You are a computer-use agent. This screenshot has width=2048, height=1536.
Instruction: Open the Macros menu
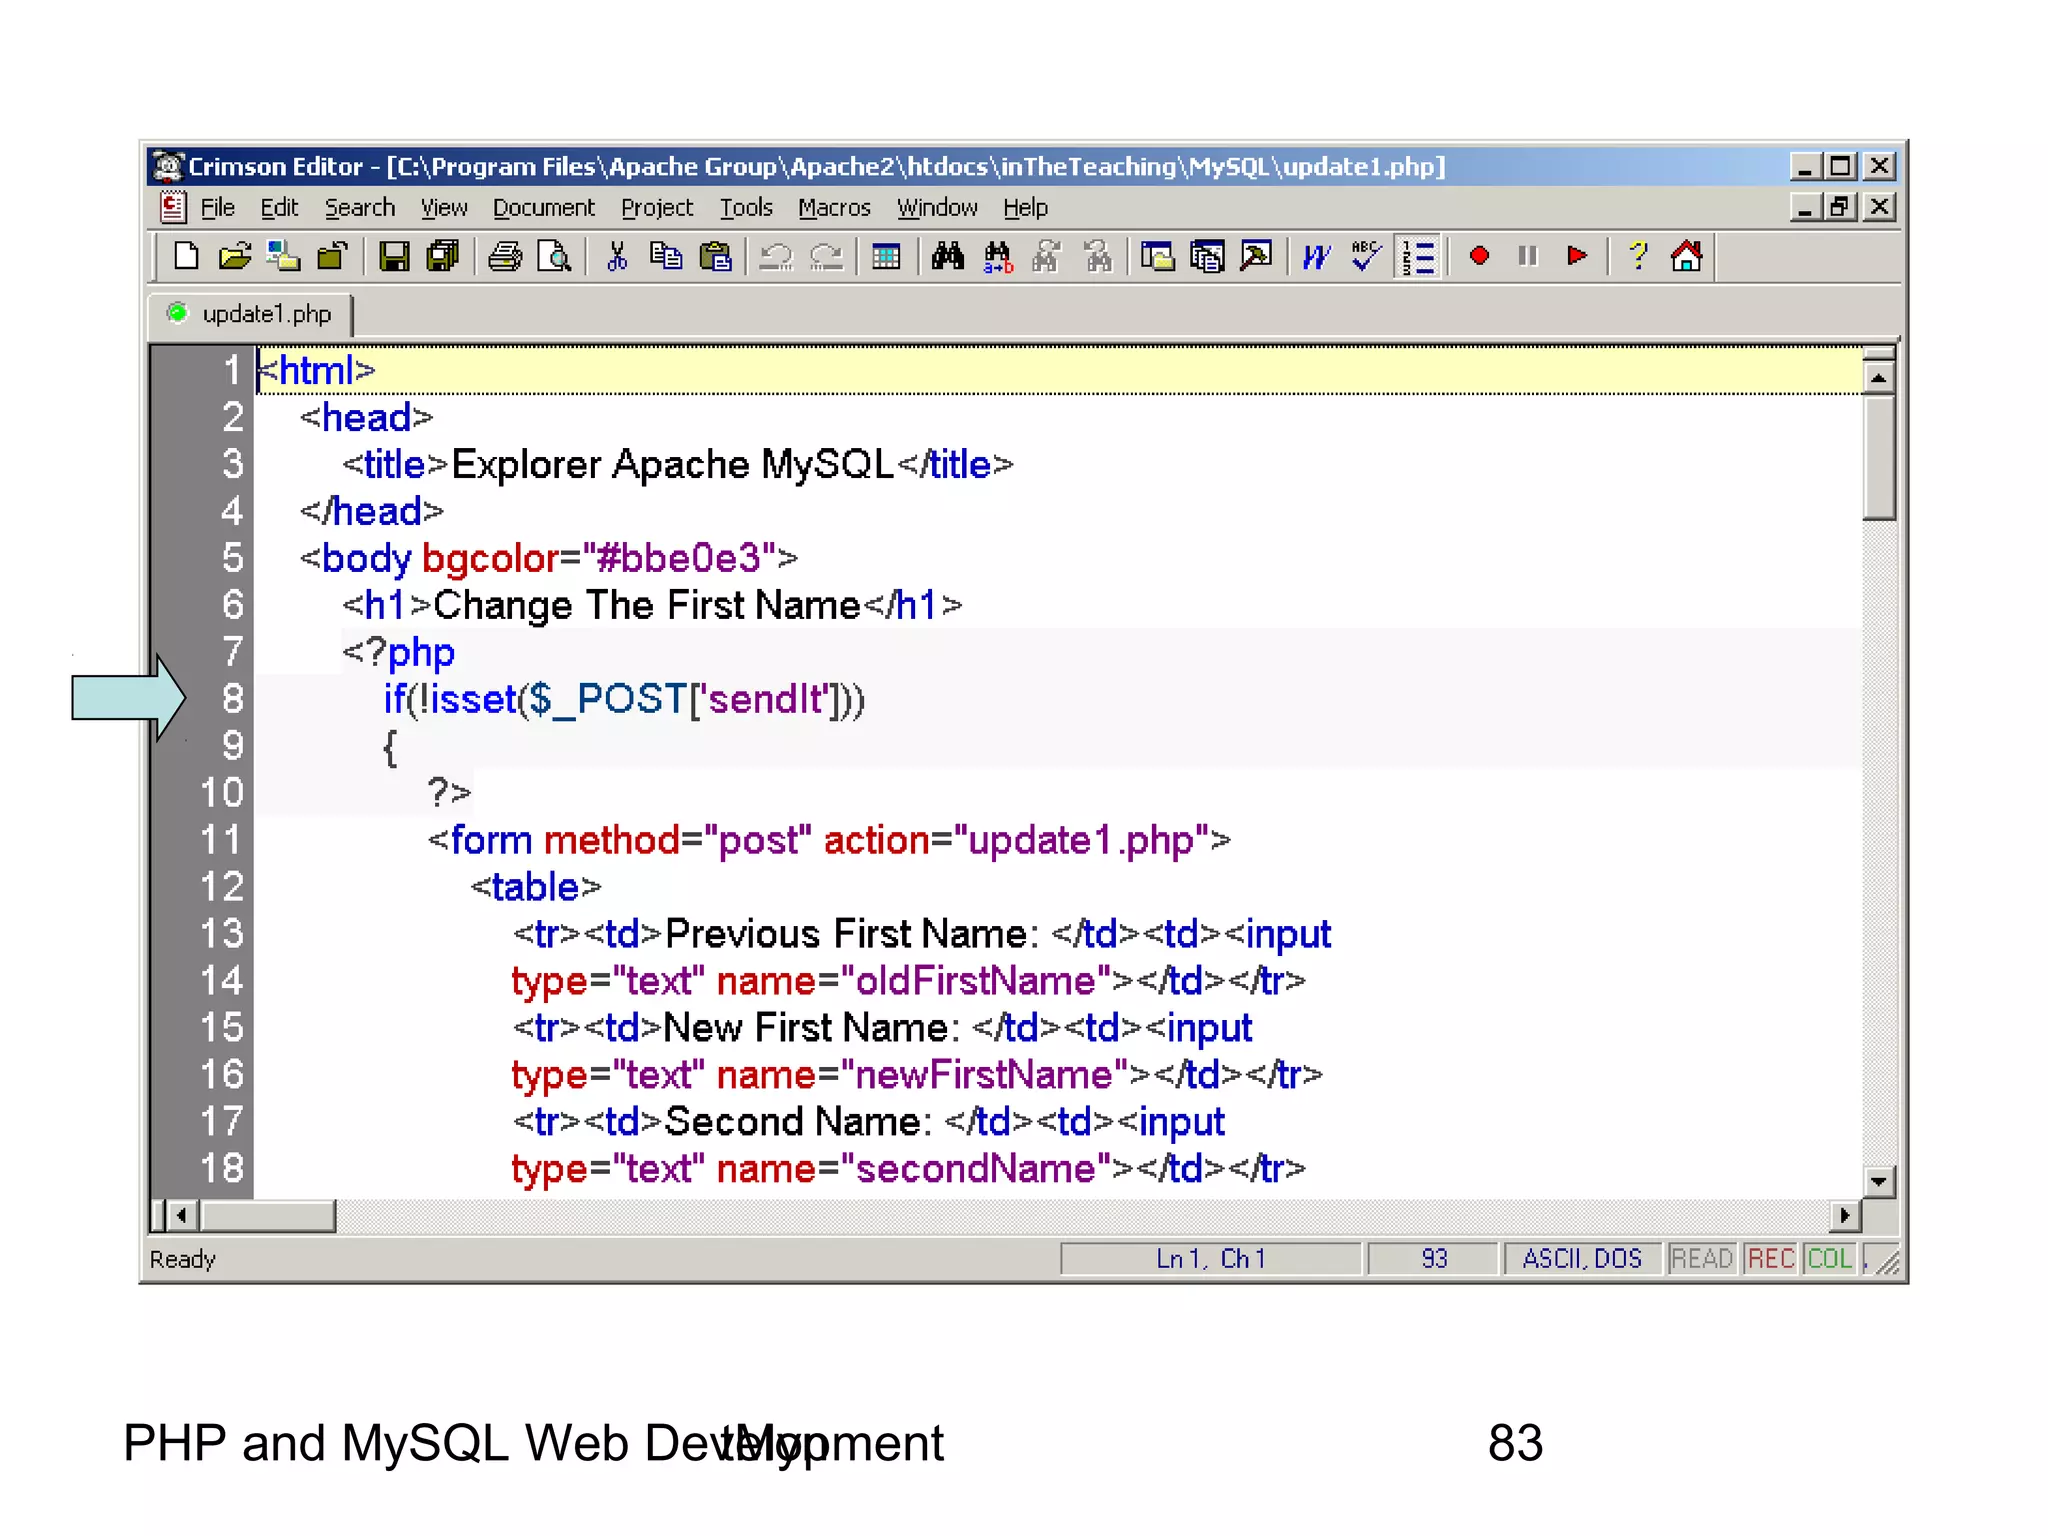click(834, 208)
